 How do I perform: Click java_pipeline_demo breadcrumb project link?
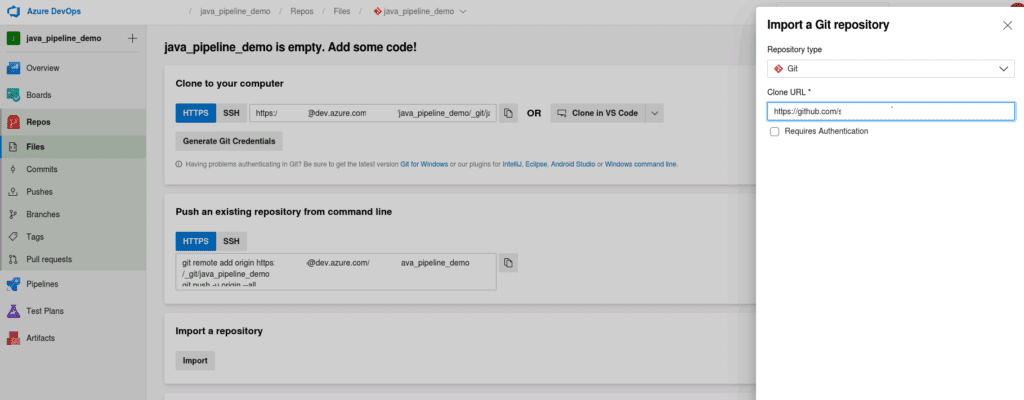pos(236,11)
